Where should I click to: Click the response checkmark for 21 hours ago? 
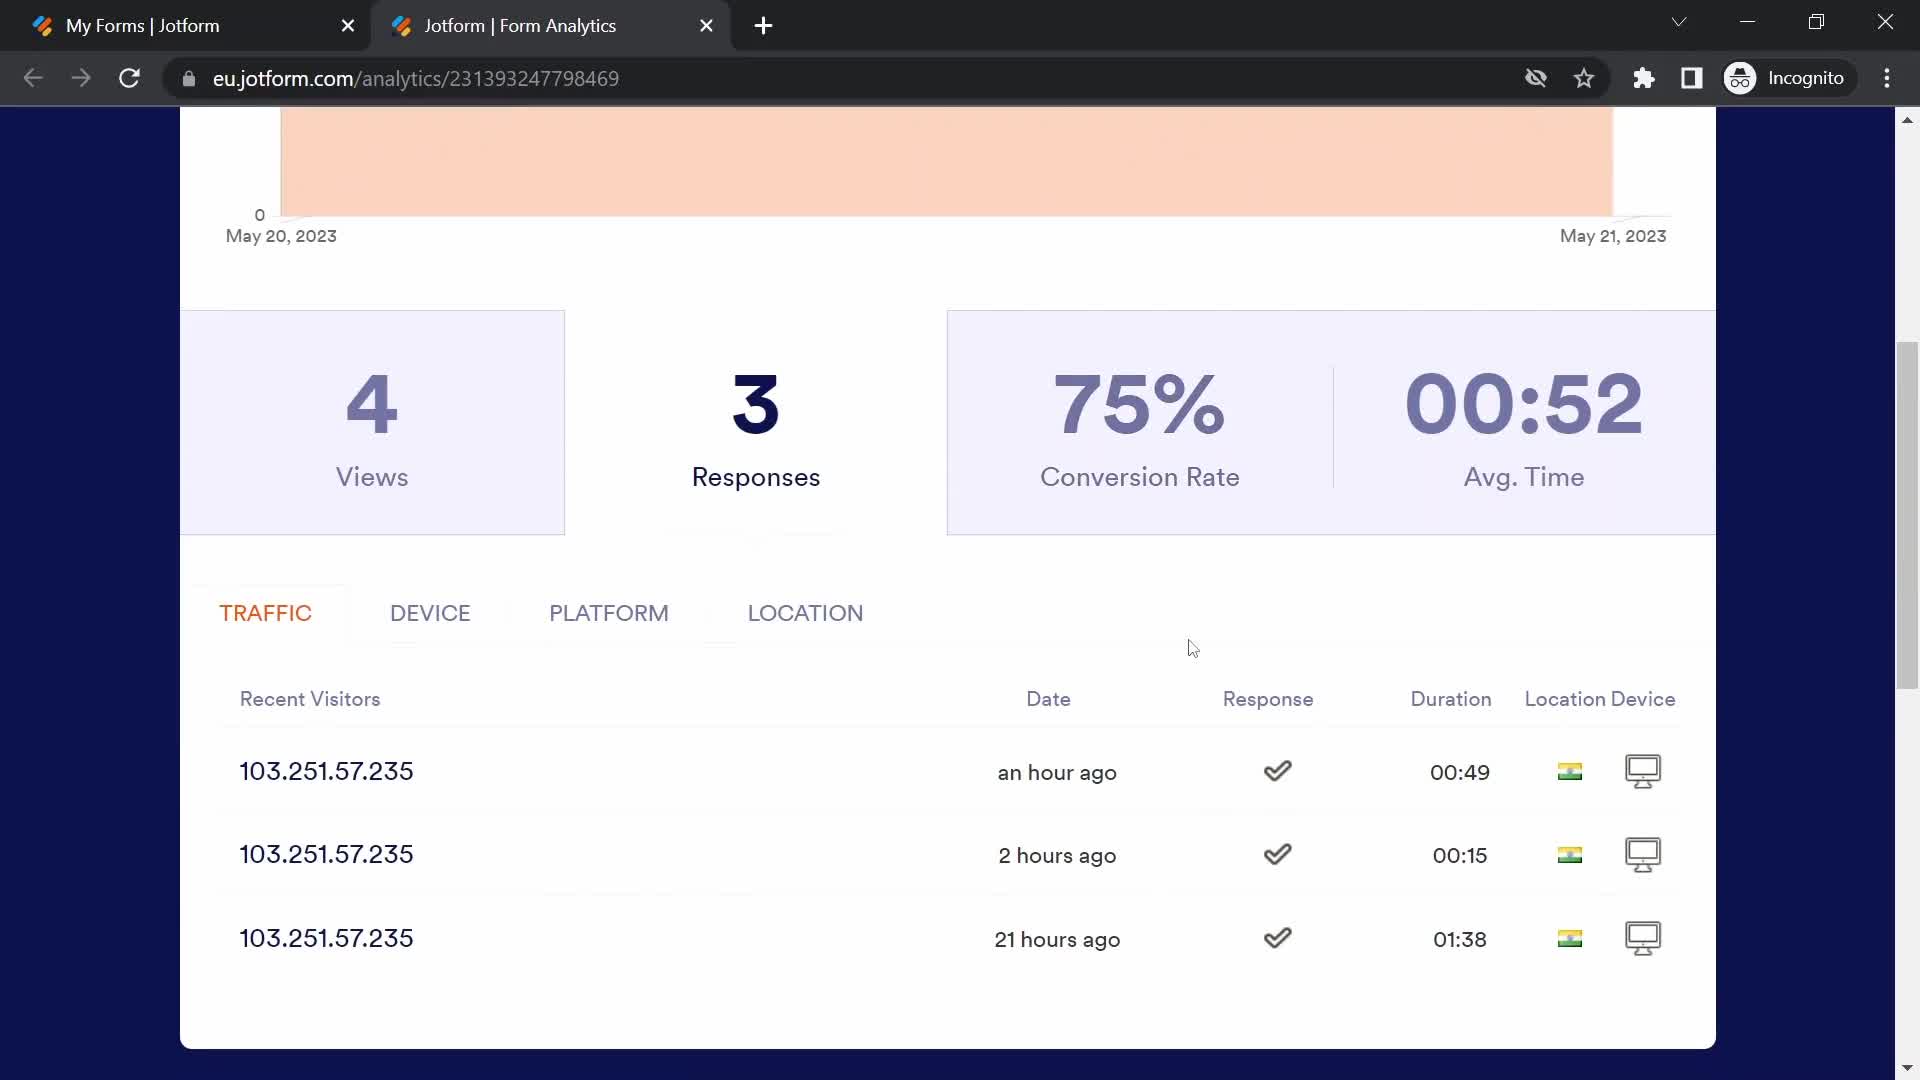[1277, 938]
